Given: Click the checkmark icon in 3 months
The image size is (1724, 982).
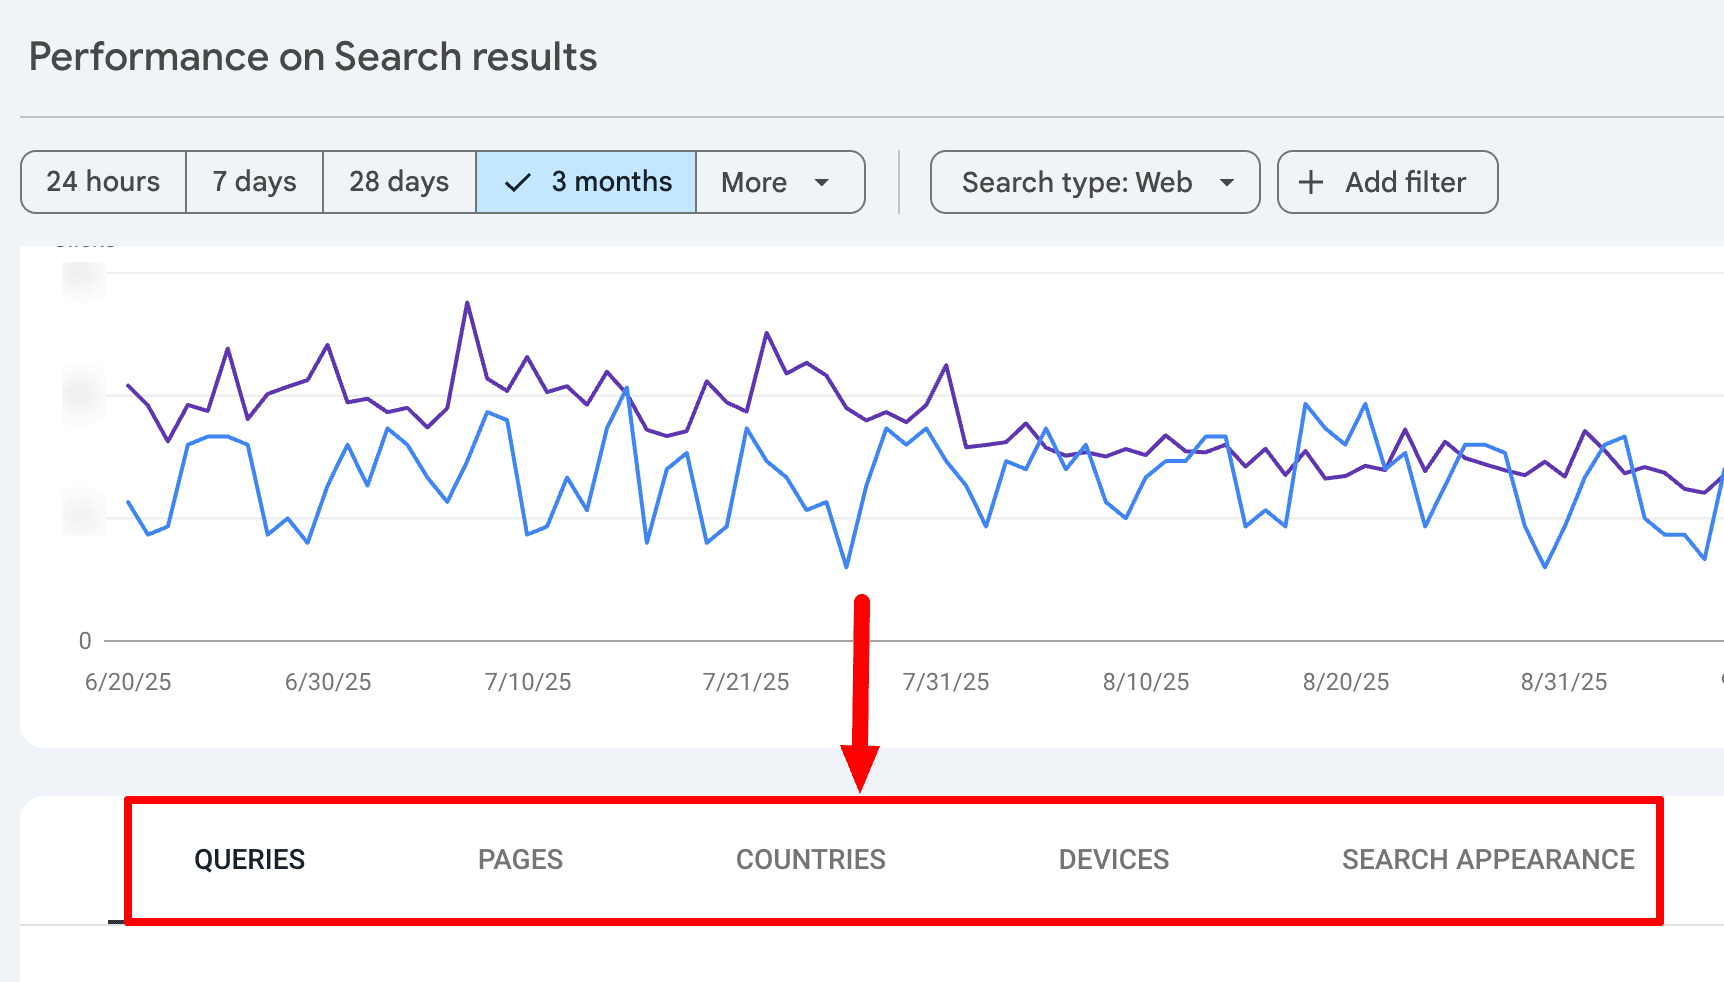Looking at the screenshot, I should tap(517, 183).
